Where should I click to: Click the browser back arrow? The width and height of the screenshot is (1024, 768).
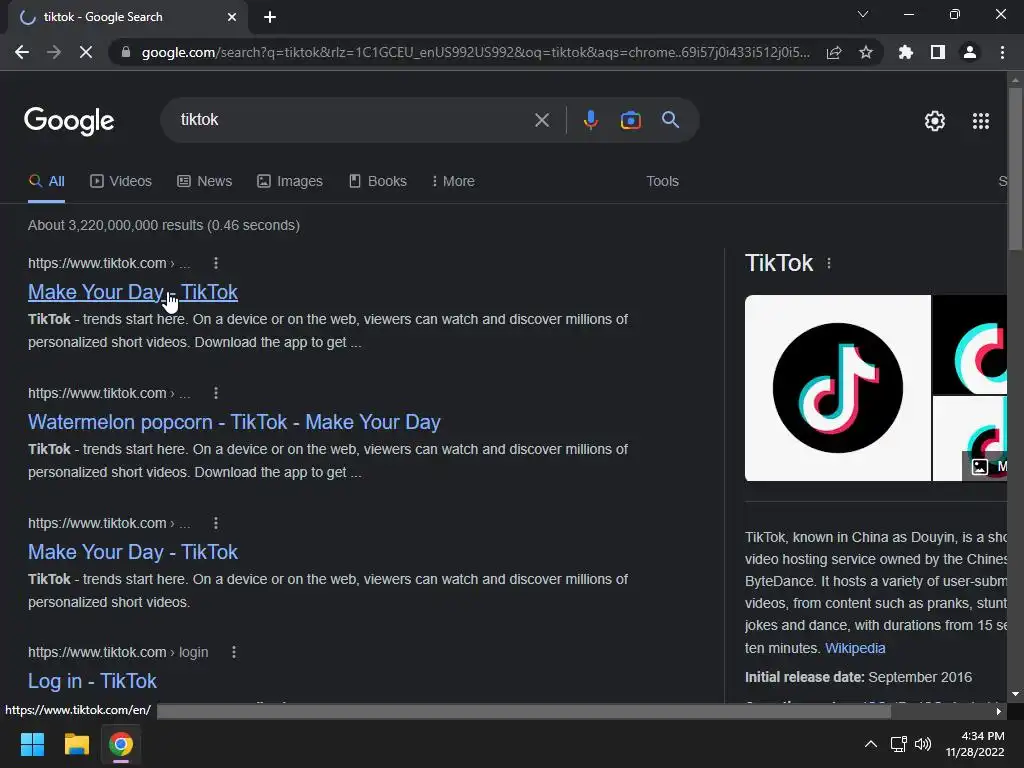pos(22,52)
